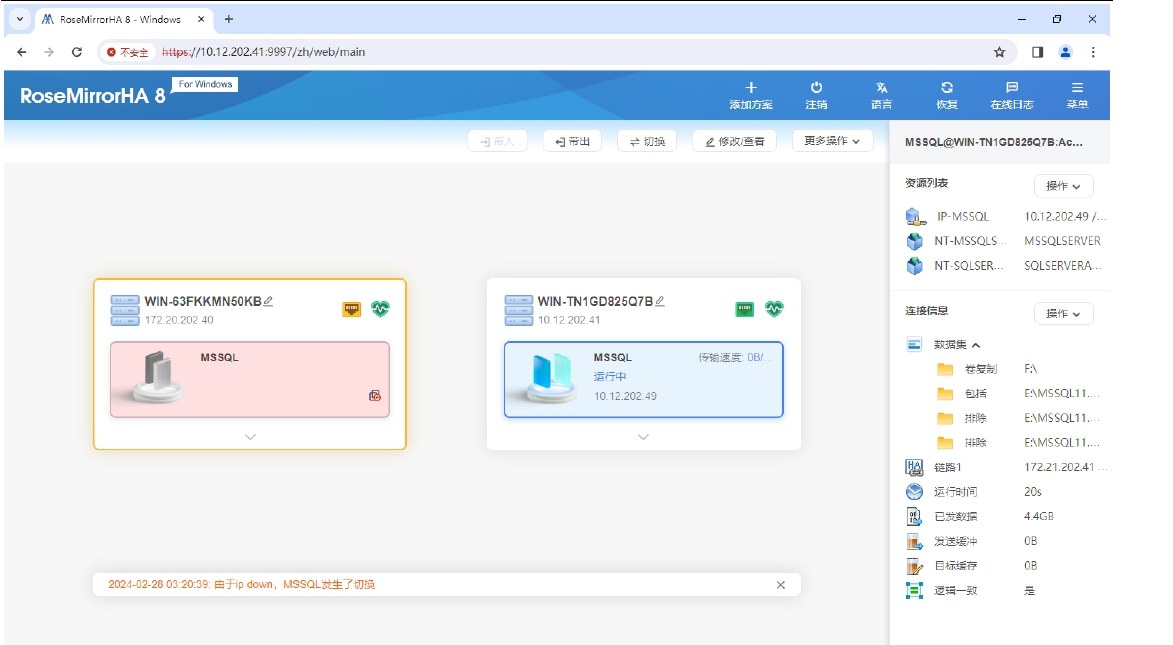Bookmark this page with the star
Image resolution: width=1173 pixels, height=645 pixels.
(x=999, y=52)
